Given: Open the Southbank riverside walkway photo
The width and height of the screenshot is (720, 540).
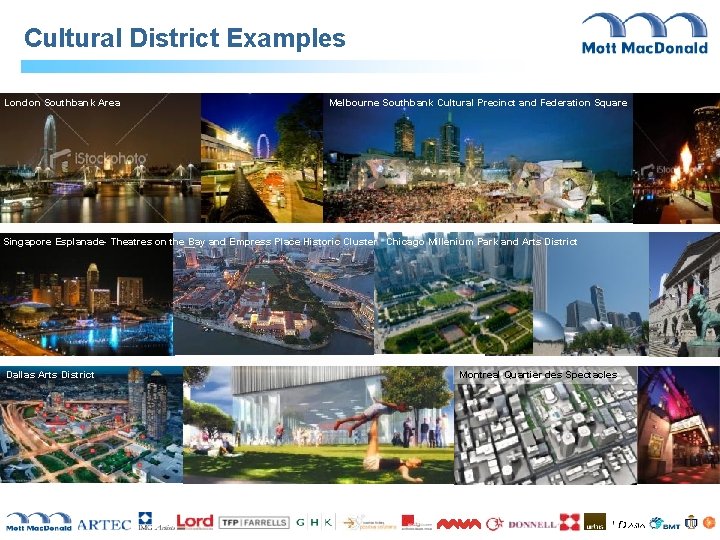Looking at the screenshot, I should click(x=262, y=158).
